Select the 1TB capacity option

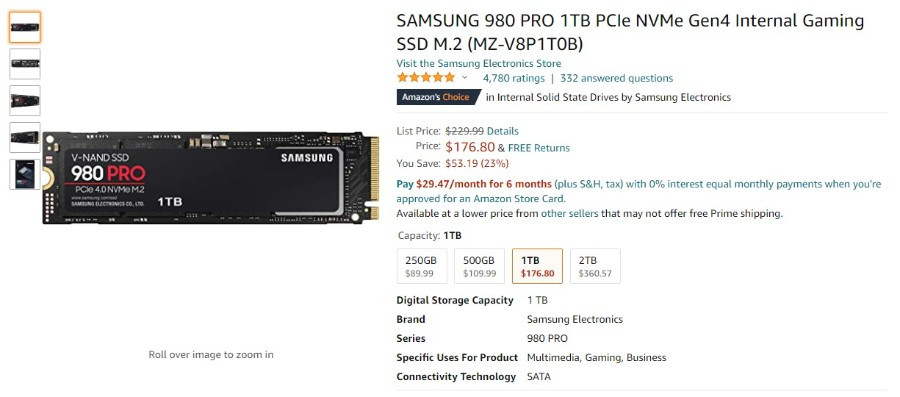[x=537, y=266]
